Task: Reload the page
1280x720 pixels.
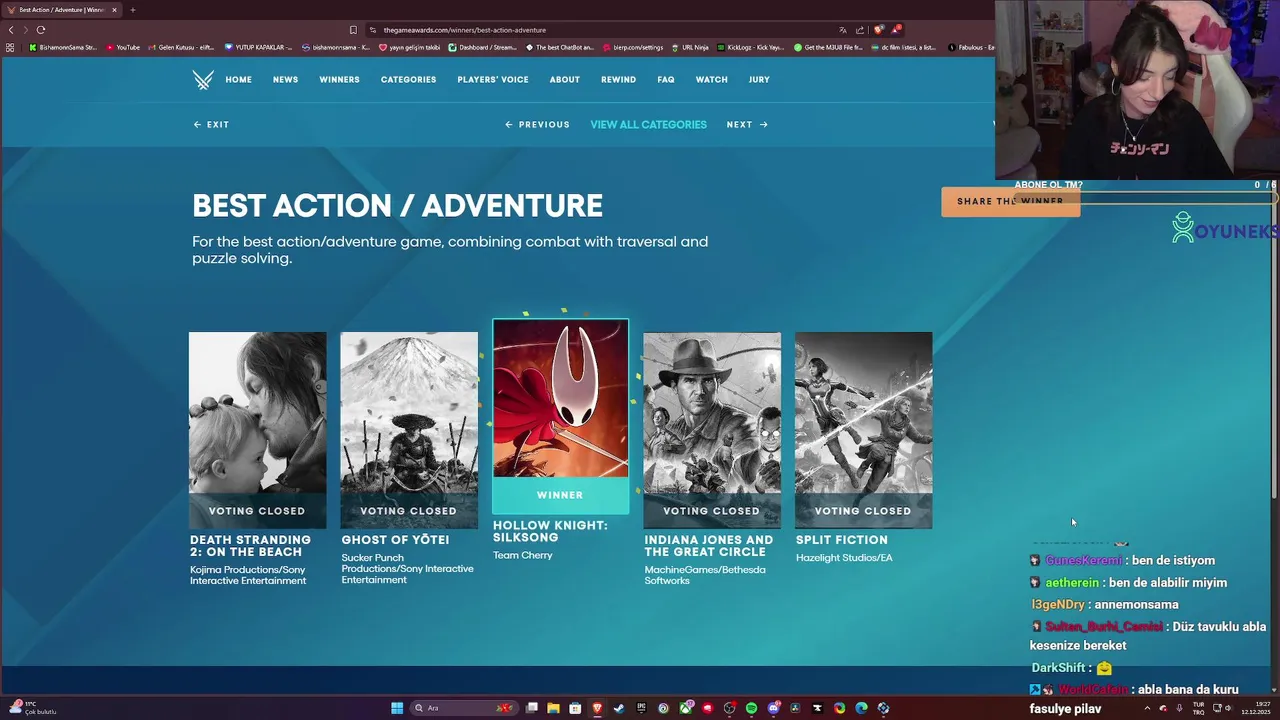Action: pyautogui.click(x=41, y=30)
